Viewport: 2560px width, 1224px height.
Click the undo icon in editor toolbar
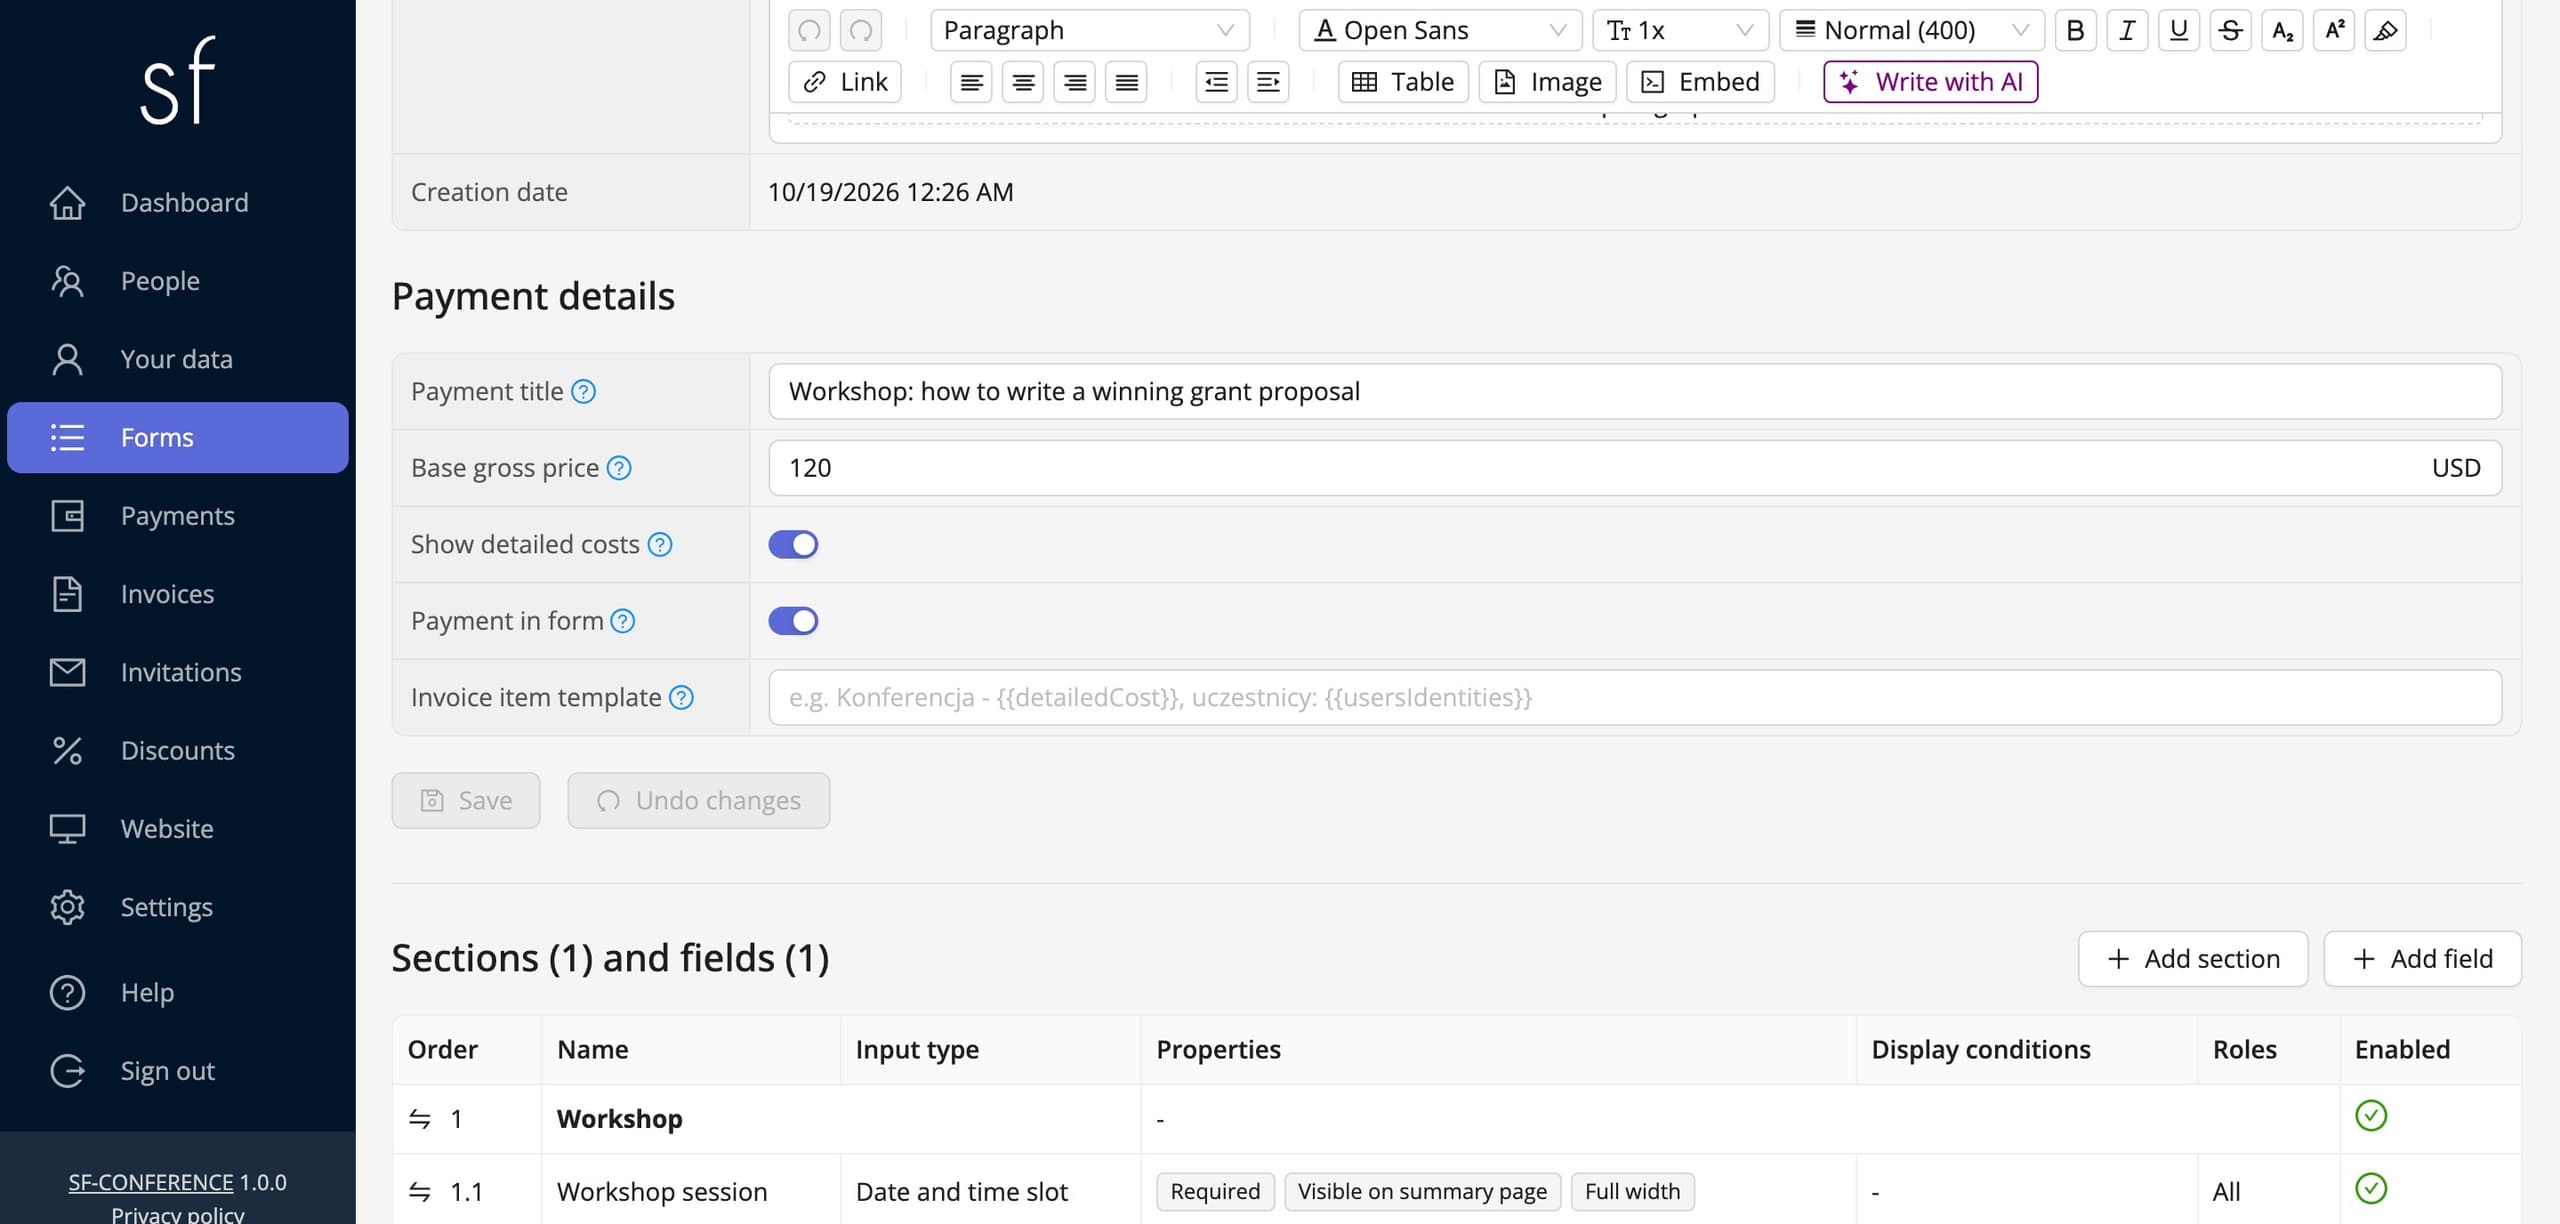pos(809,30)
